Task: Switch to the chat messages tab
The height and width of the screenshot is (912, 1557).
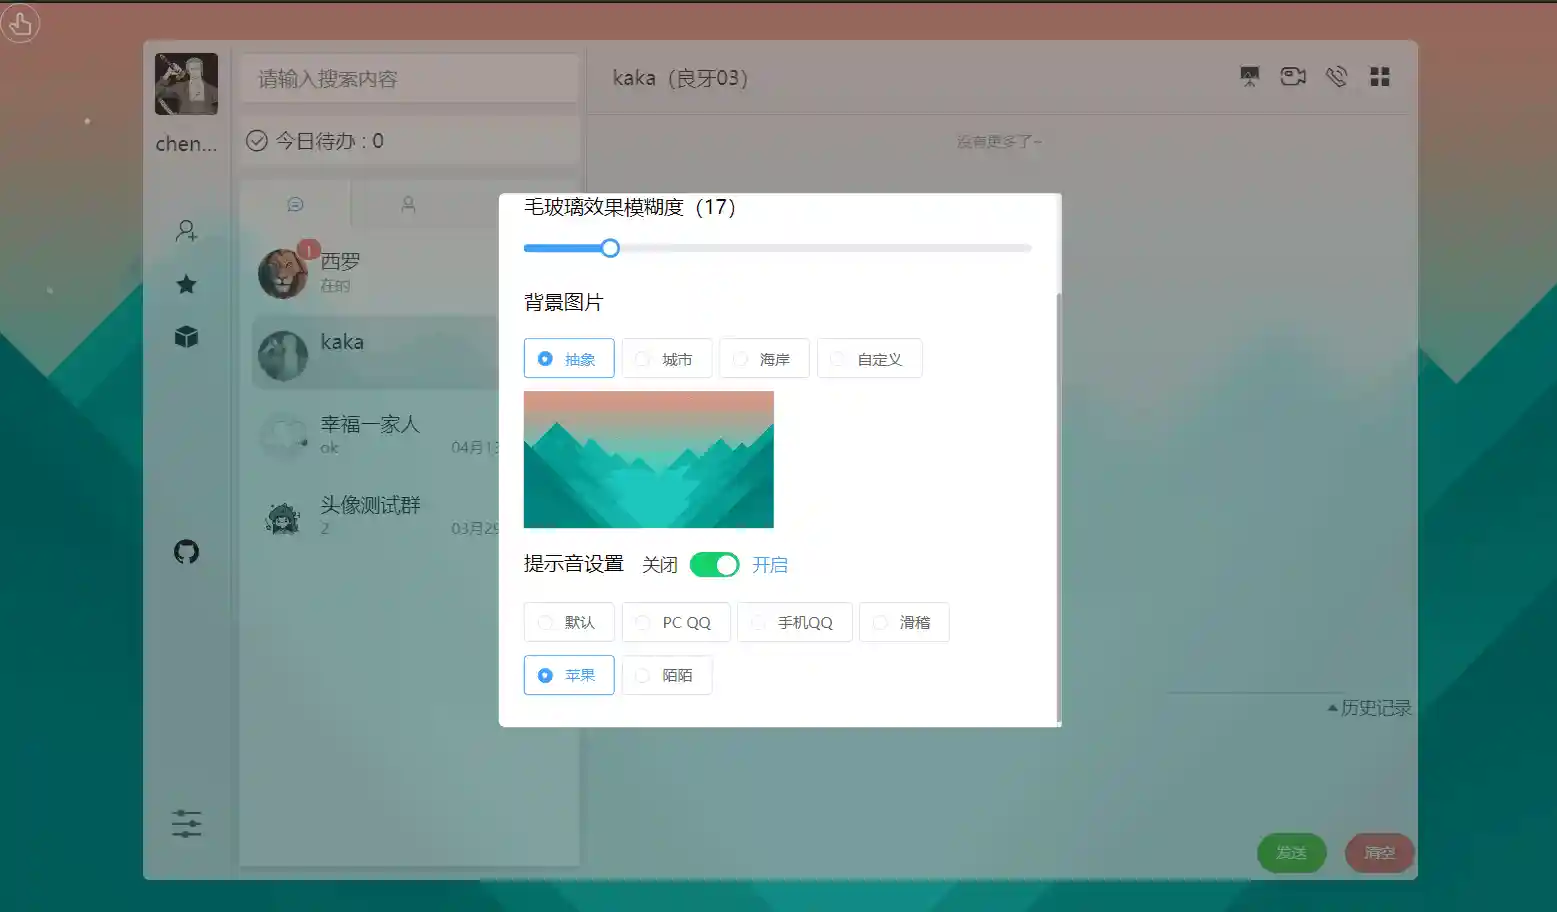Action: pyautogui.click(x=294, y=204)
